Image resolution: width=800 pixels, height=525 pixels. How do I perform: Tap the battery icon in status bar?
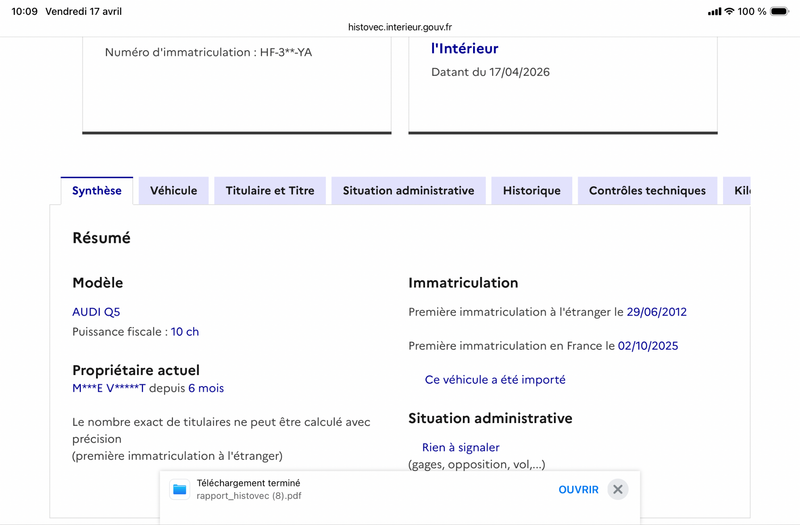pyautogui.click(x=780, y=11)
